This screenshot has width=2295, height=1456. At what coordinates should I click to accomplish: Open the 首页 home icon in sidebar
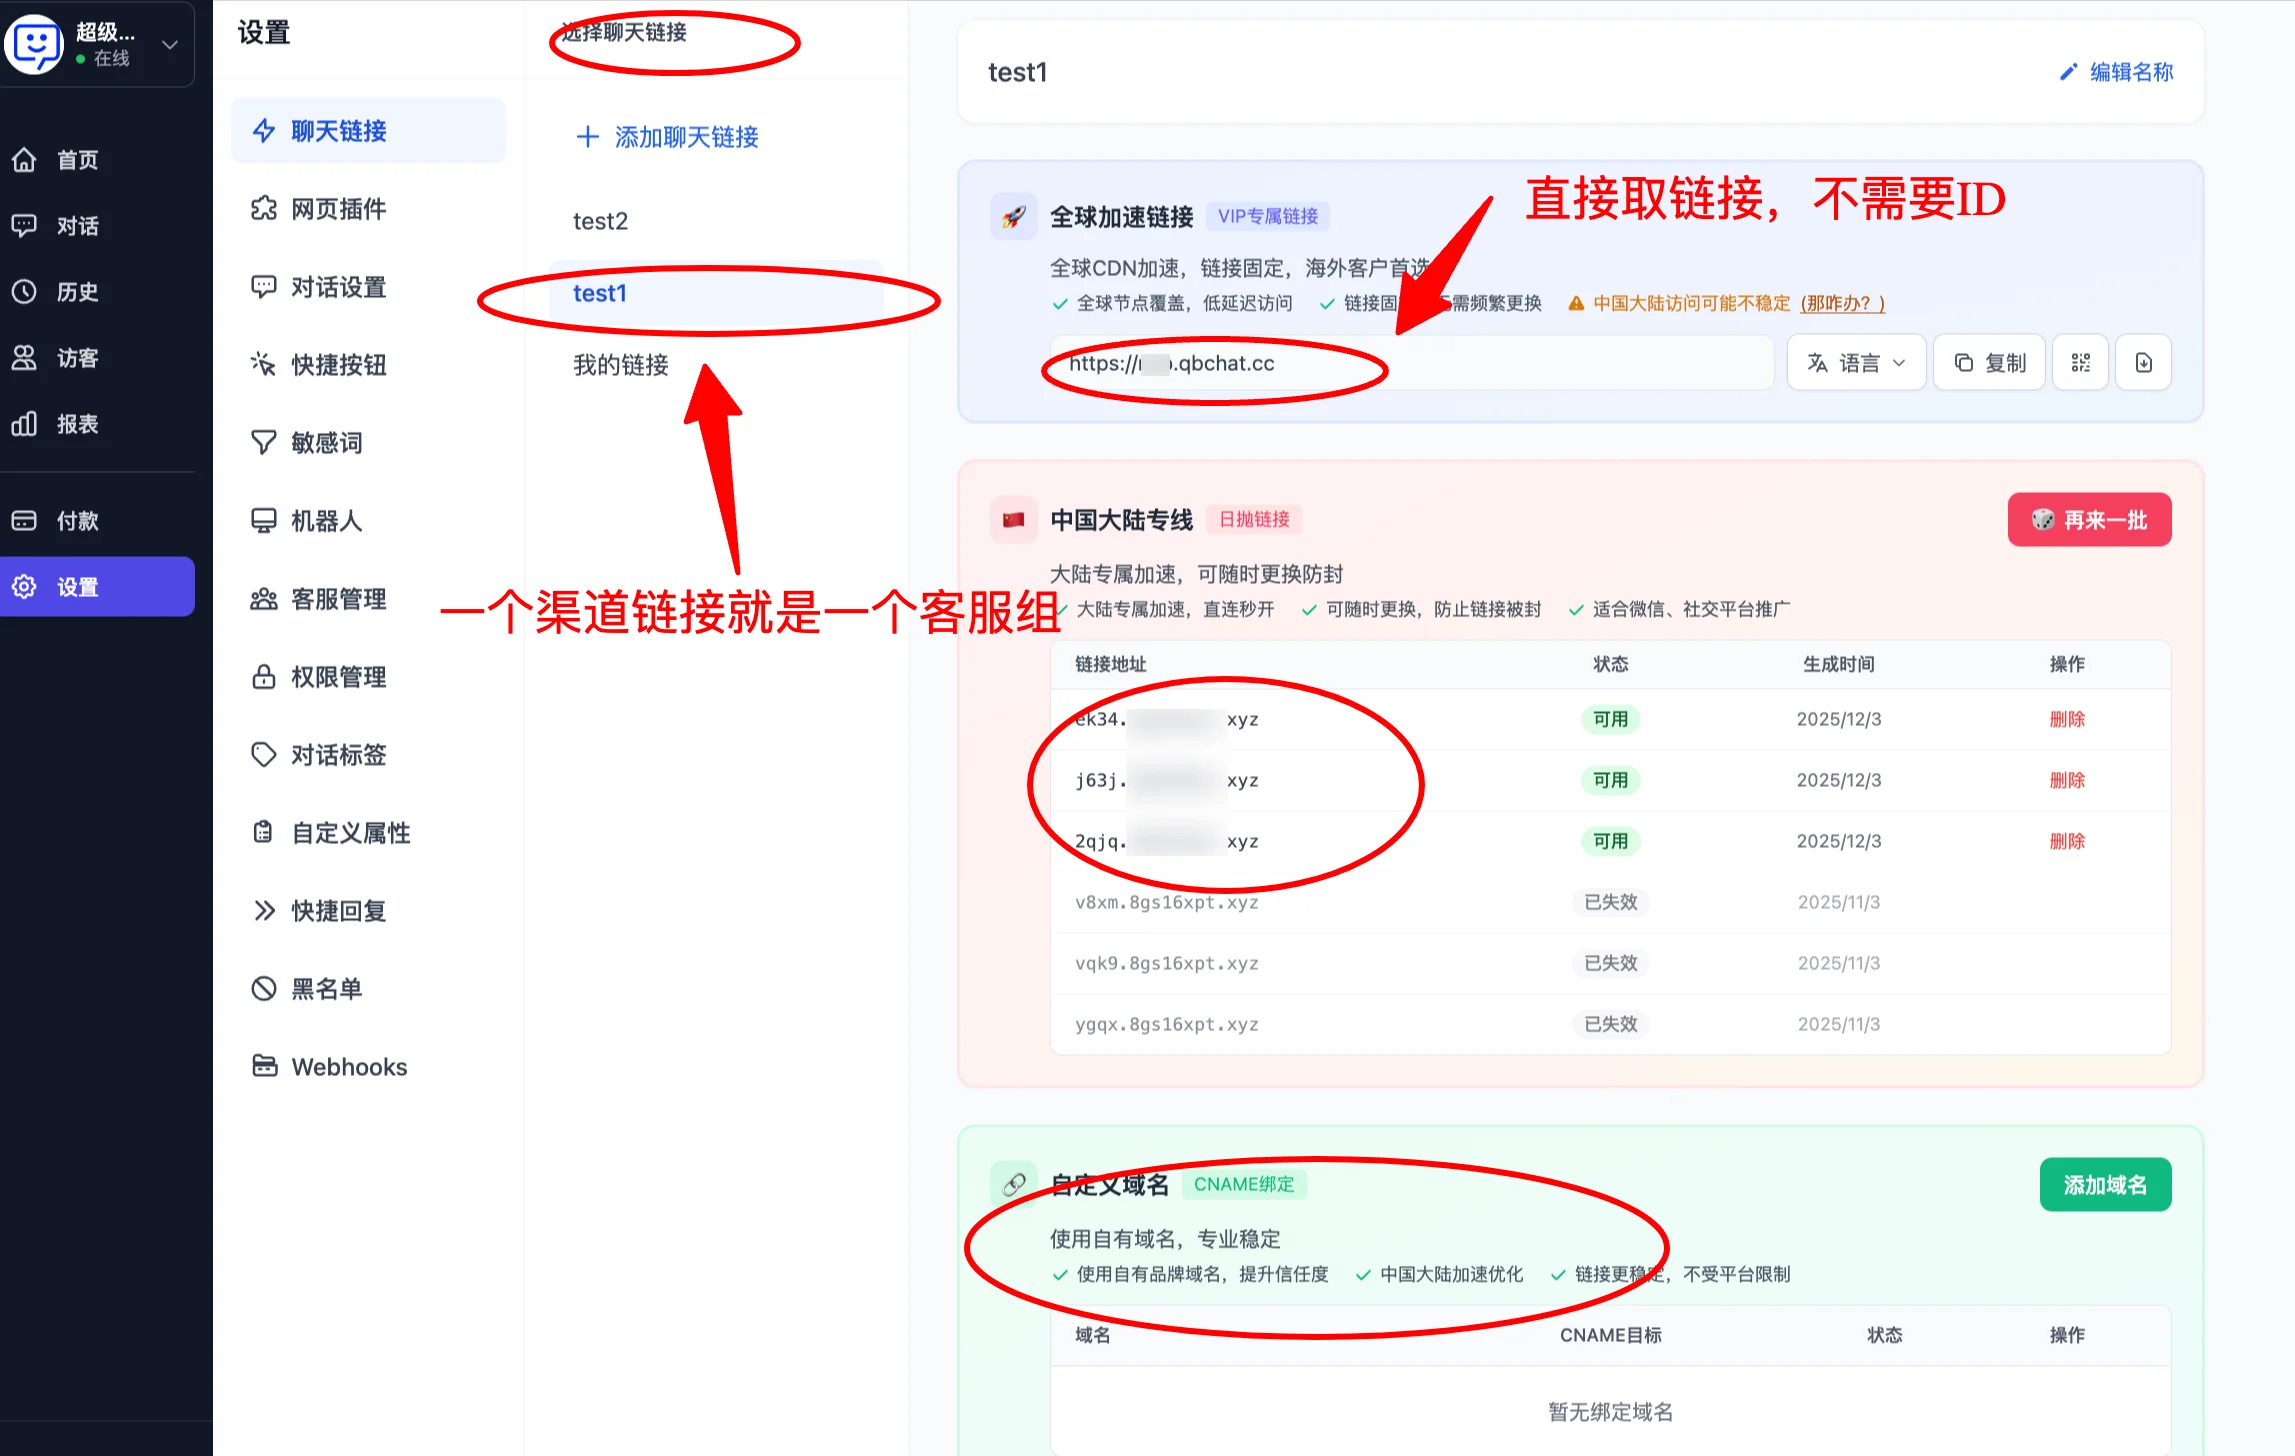pyautogui.click(x=25, y=159)
